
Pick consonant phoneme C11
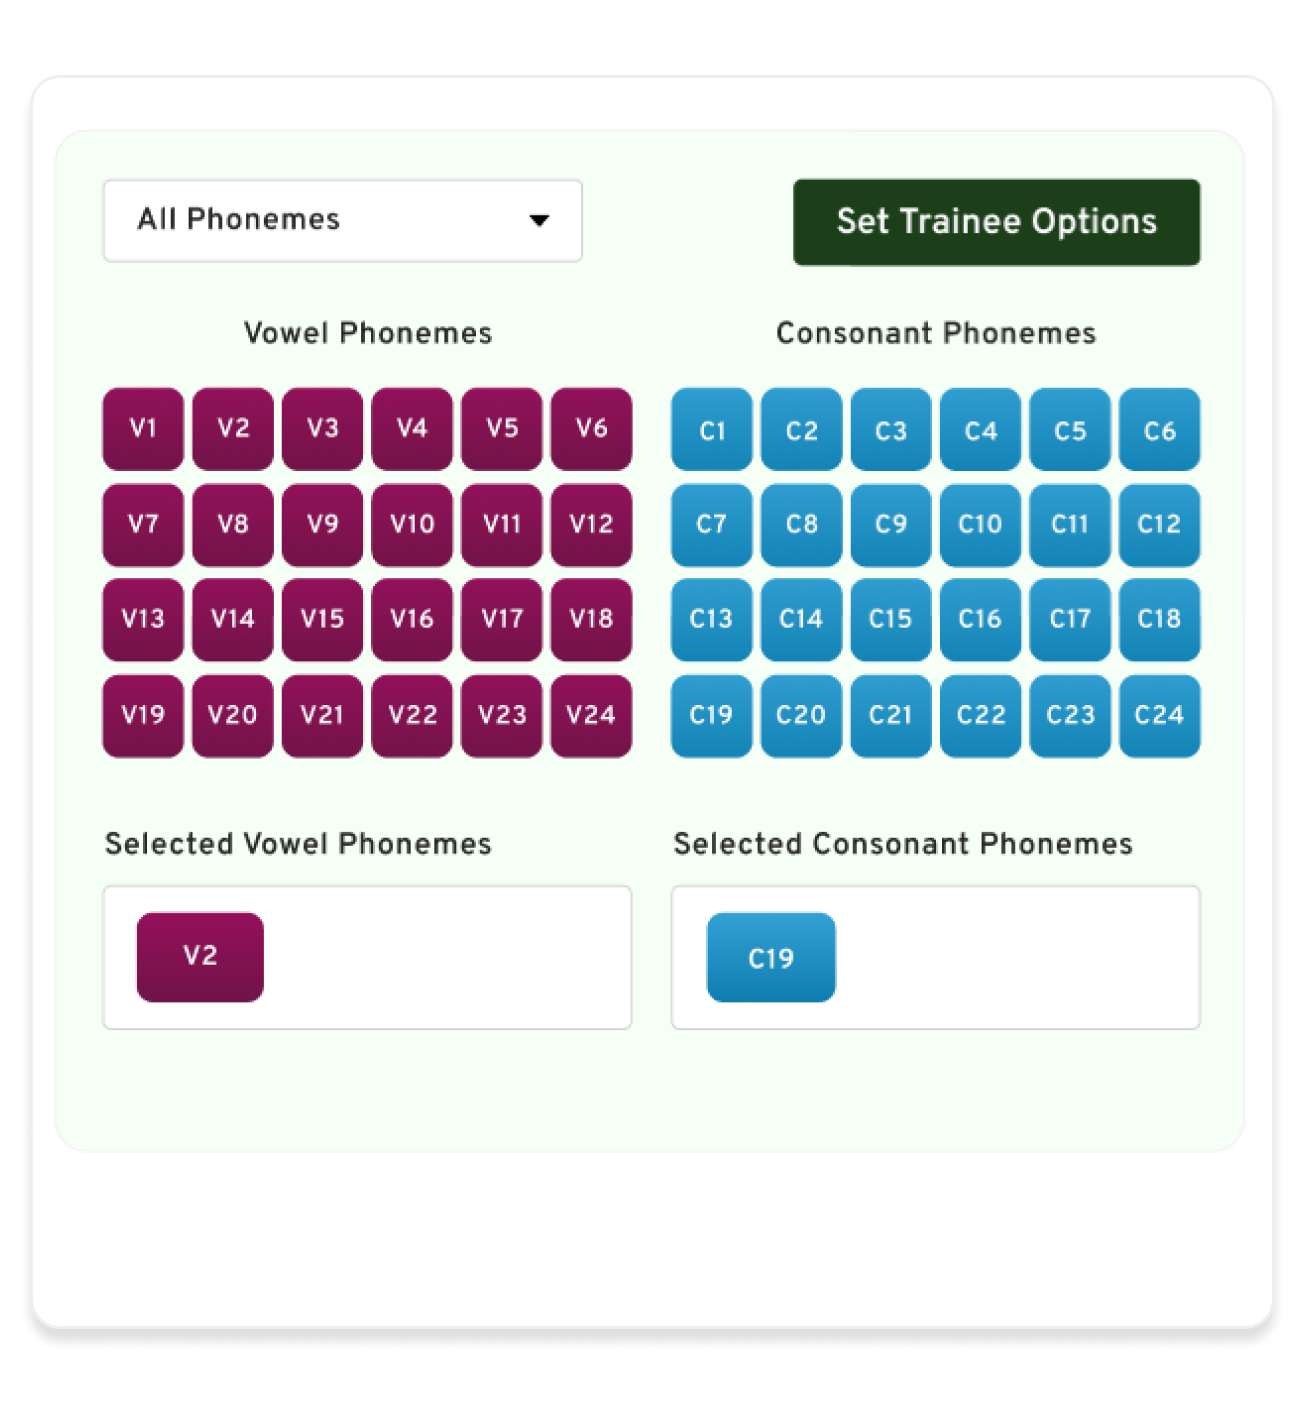pos(1070,524)
